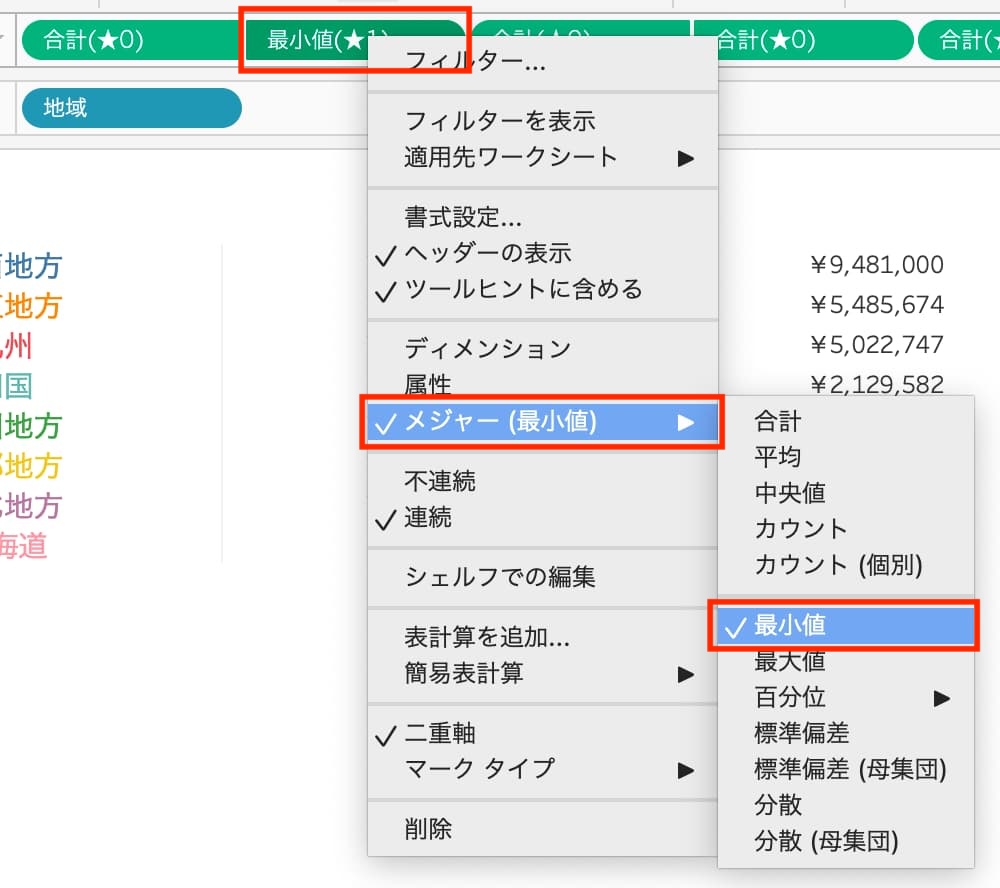The image size is (1000, 888).
Task: Click the 最小値(★1) green pill
Action: 340,41
